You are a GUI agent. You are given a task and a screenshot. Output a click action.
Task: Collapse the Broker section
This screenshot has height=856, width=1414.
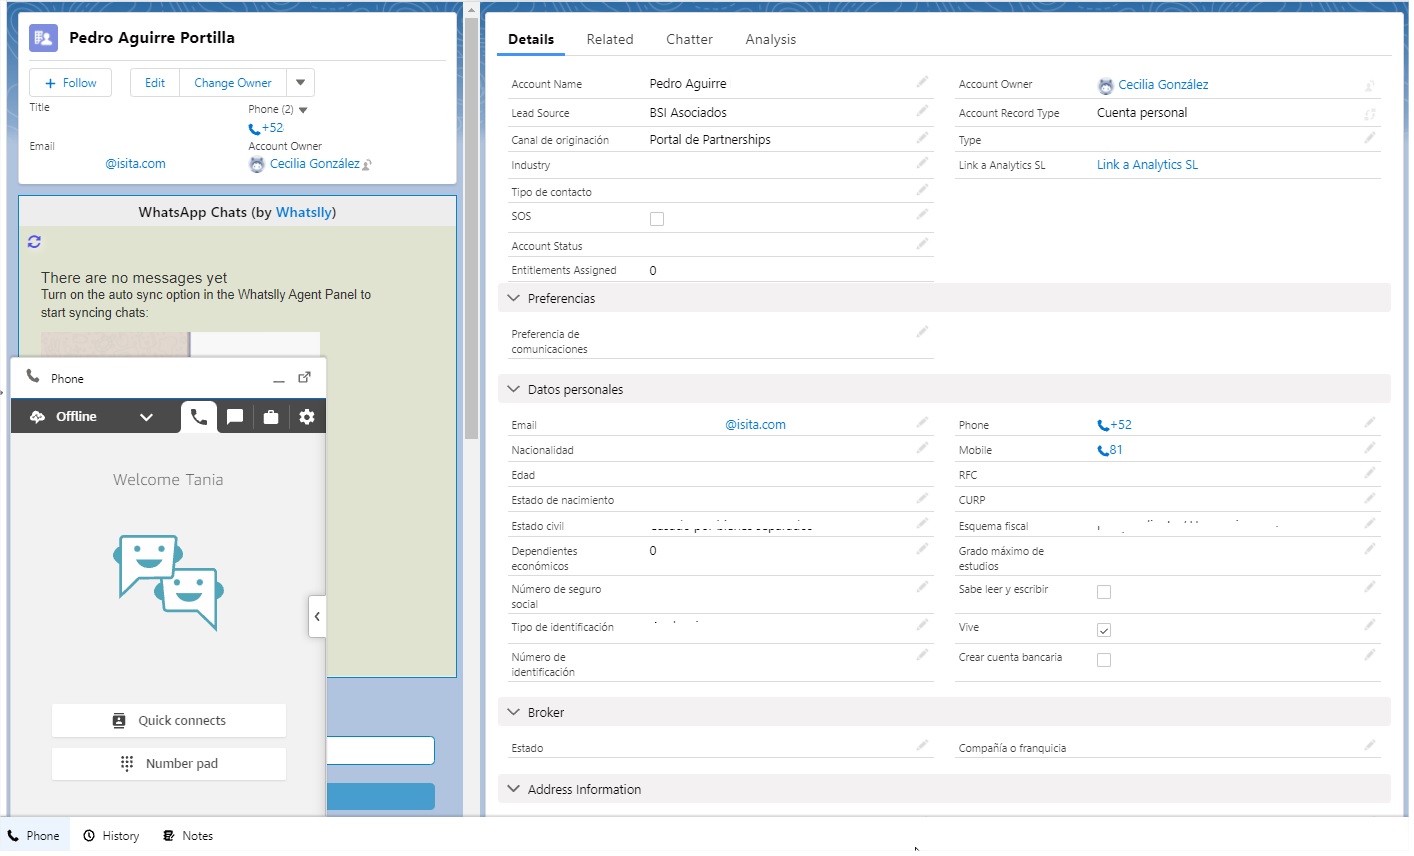click(514, 712)
